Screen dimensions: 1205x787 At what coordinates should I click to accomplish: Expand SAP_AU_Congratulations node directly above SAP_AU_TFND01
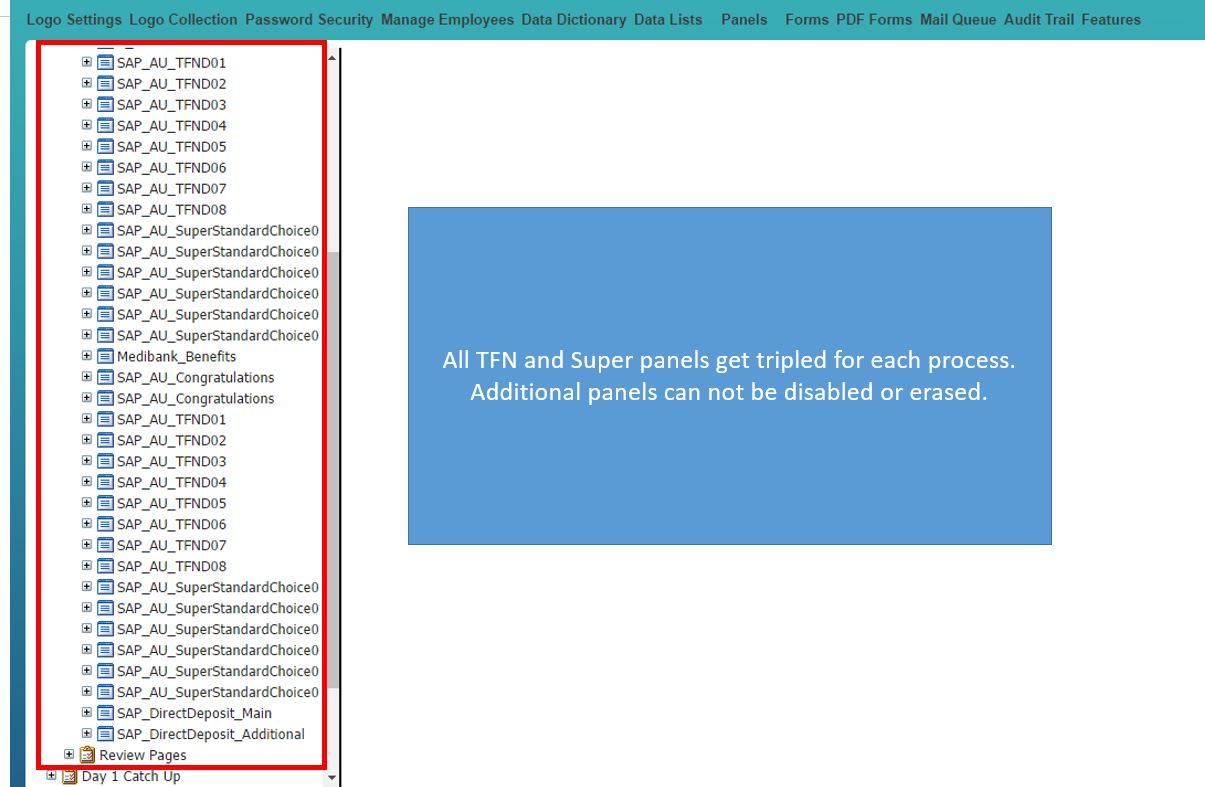click(87, 398)
